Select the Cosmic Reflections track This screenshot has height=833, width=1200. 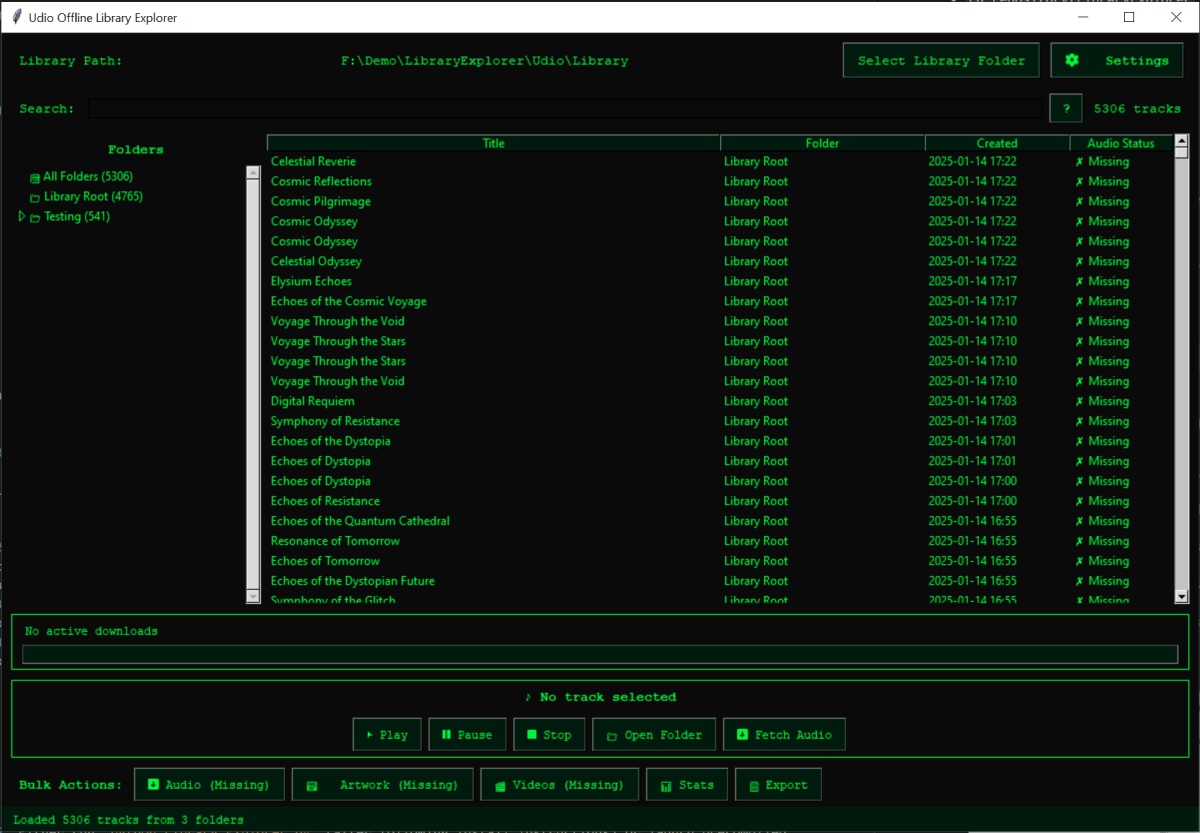point(719,181)
